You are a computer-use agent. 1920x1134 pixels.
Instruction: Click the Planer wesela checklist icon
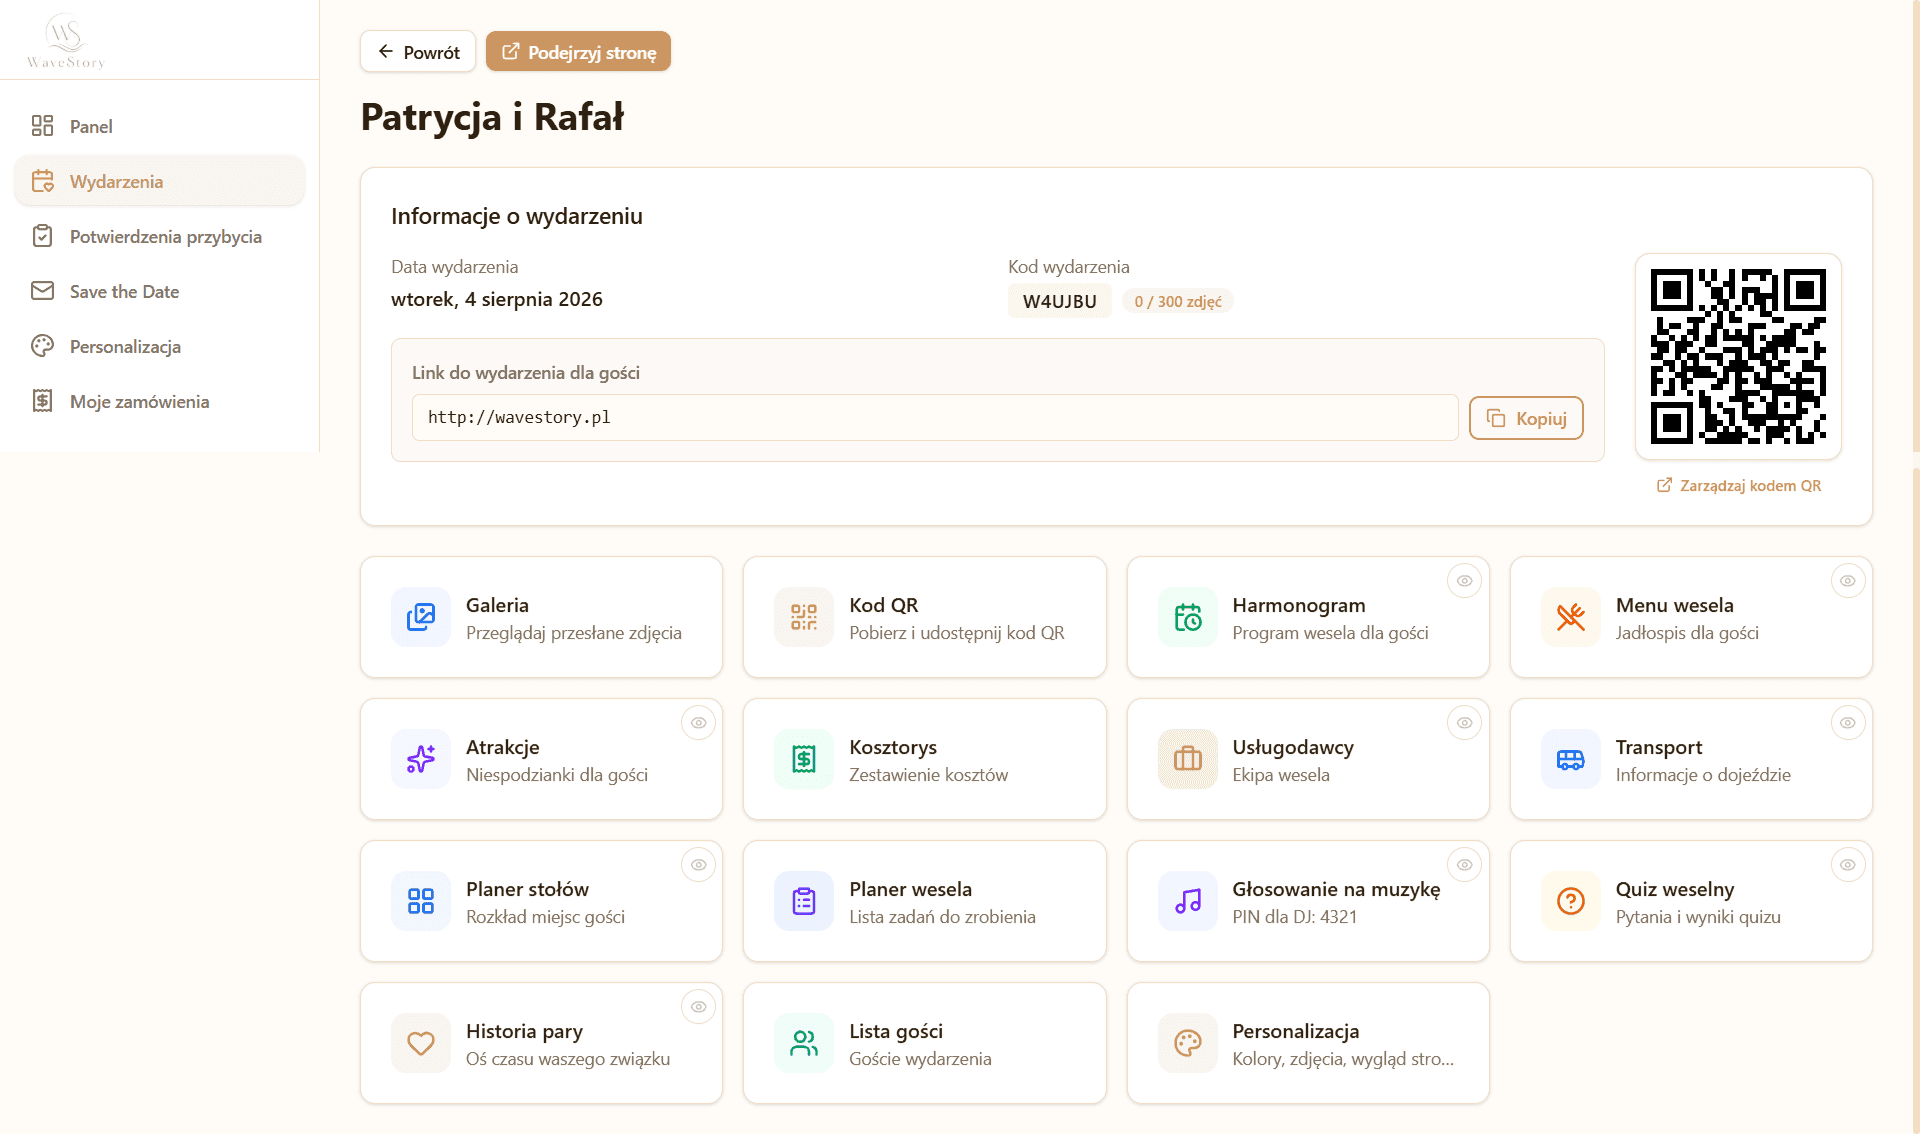coord(804,901)
